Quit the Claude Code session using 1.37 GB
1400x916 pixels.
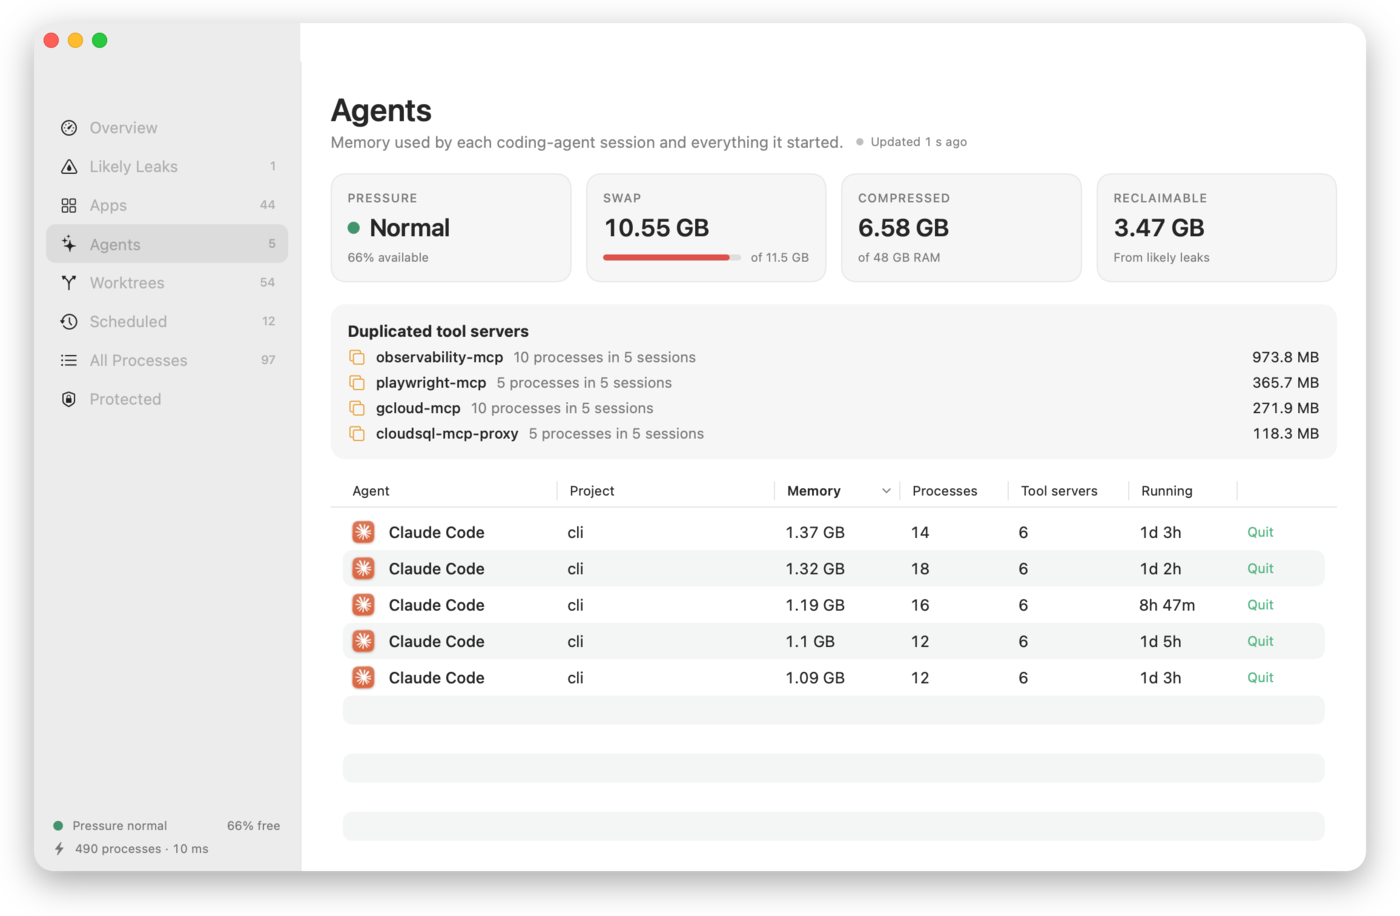1260,532
